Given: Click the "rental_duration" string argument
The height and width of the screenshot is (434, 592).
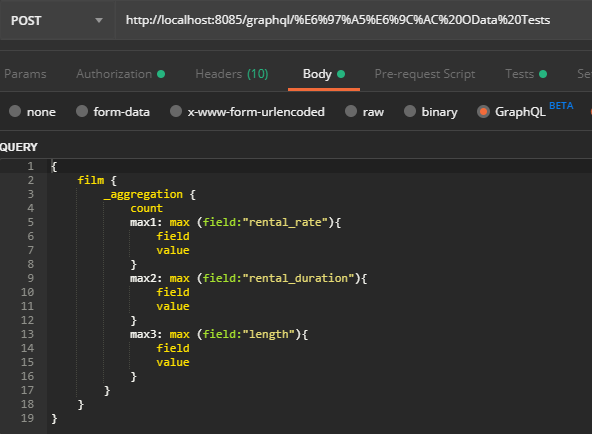Looking at the screenshot, I should [x=298, y=278].
